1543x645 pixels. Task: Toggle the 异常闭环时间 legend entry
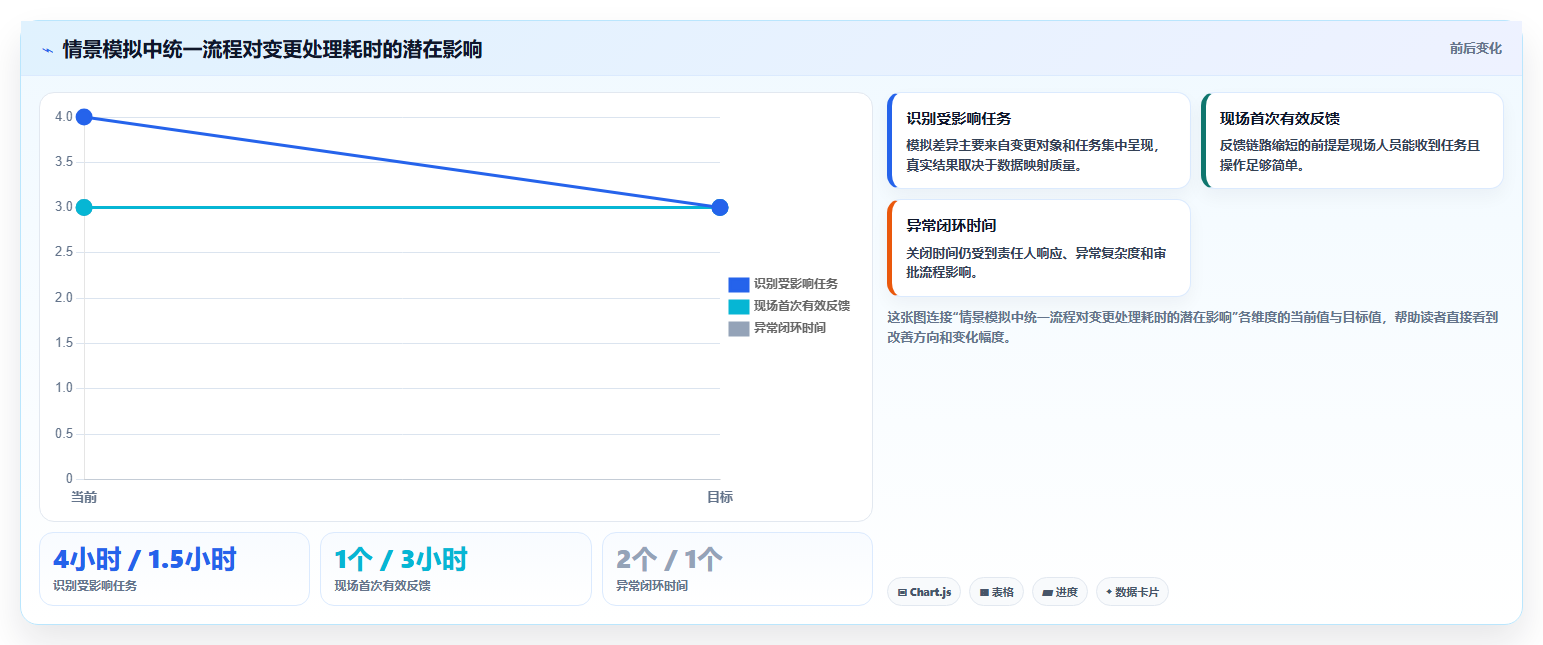coord(777,328)
